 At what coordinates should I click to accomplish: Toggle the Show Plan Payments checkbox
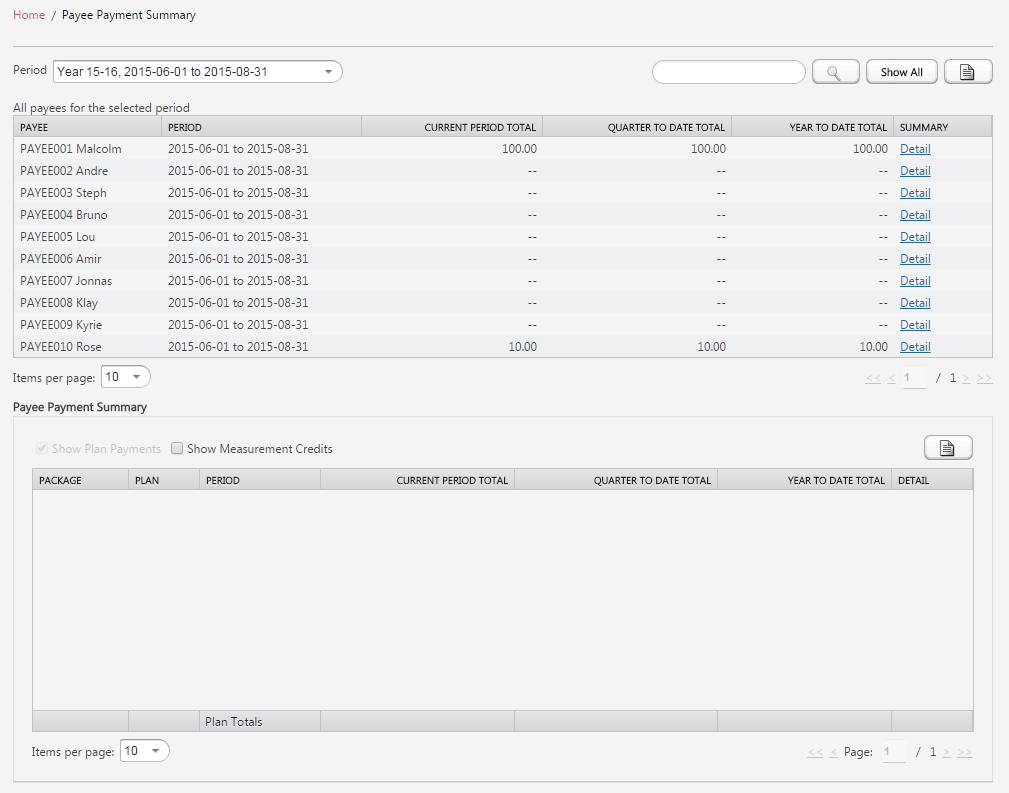[x=42, y=449]
